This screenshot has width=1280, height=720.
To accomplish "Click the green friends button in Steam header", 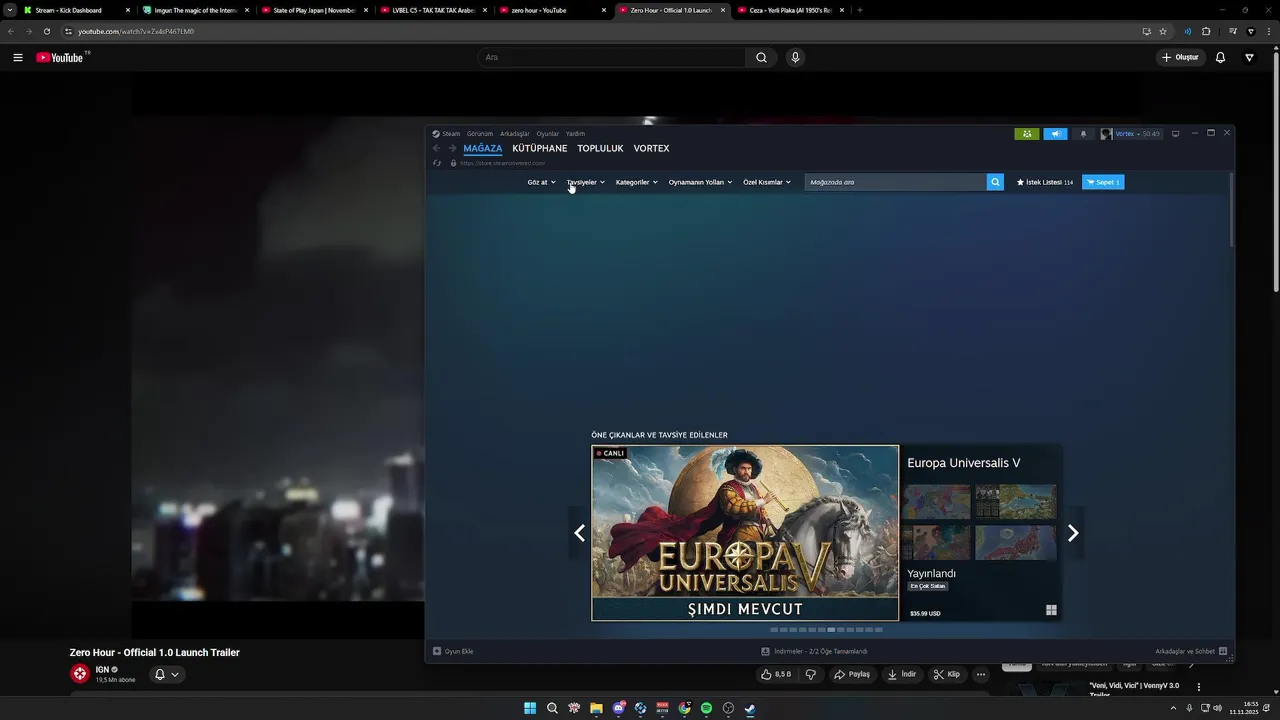I will (x=1027, y=134).
